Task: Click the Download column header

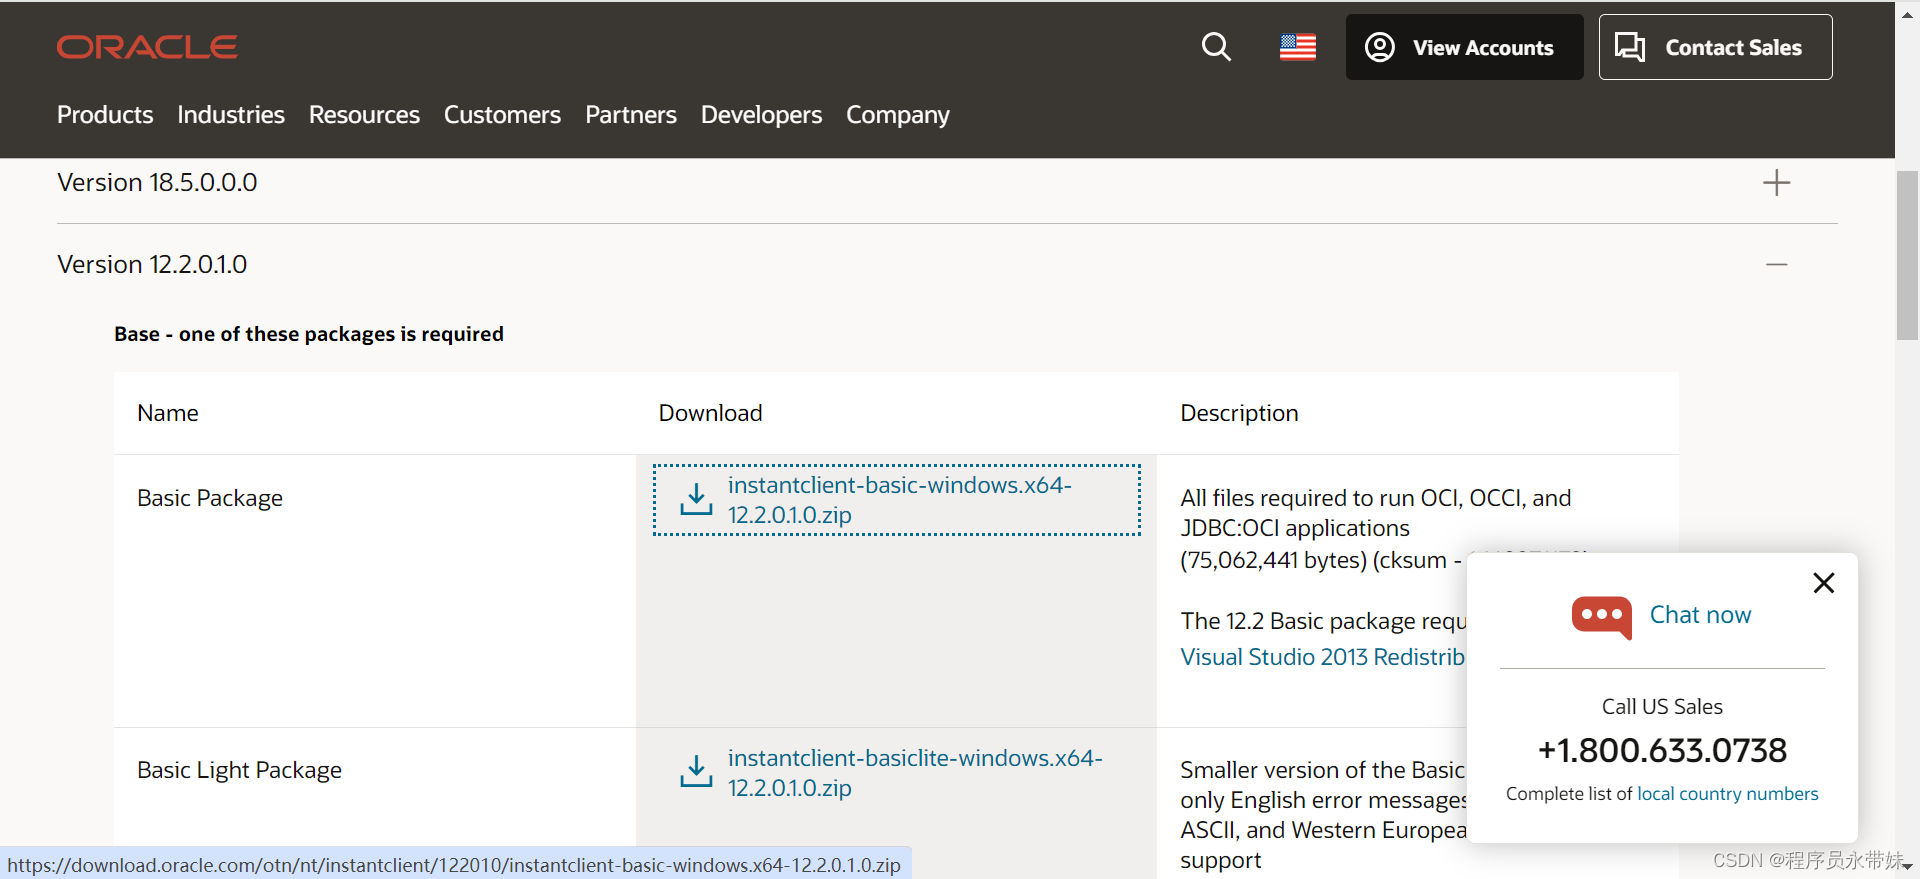Action: pos(710,413)
